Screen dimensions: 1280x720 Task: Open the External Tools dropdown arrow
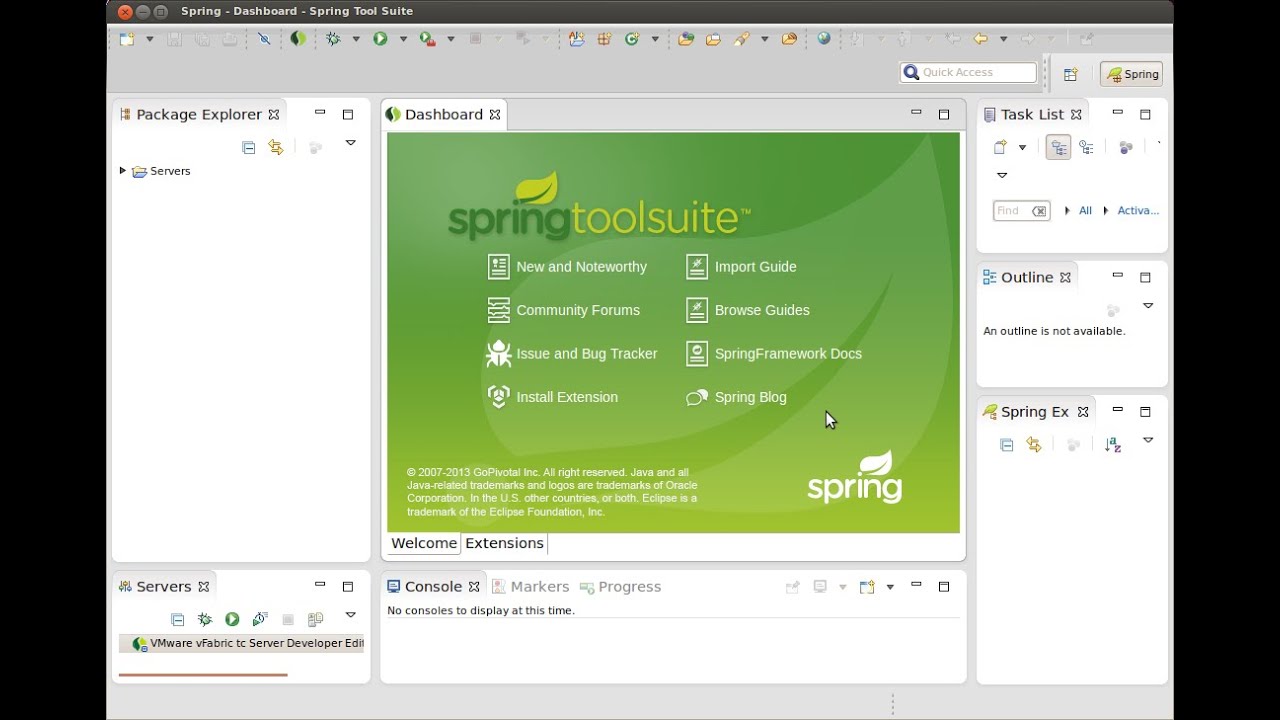click(450, 39)
